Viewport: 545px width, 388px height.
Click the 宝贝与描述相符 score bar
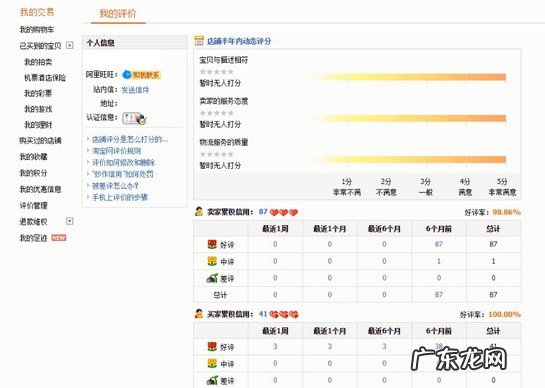[409, 77]
